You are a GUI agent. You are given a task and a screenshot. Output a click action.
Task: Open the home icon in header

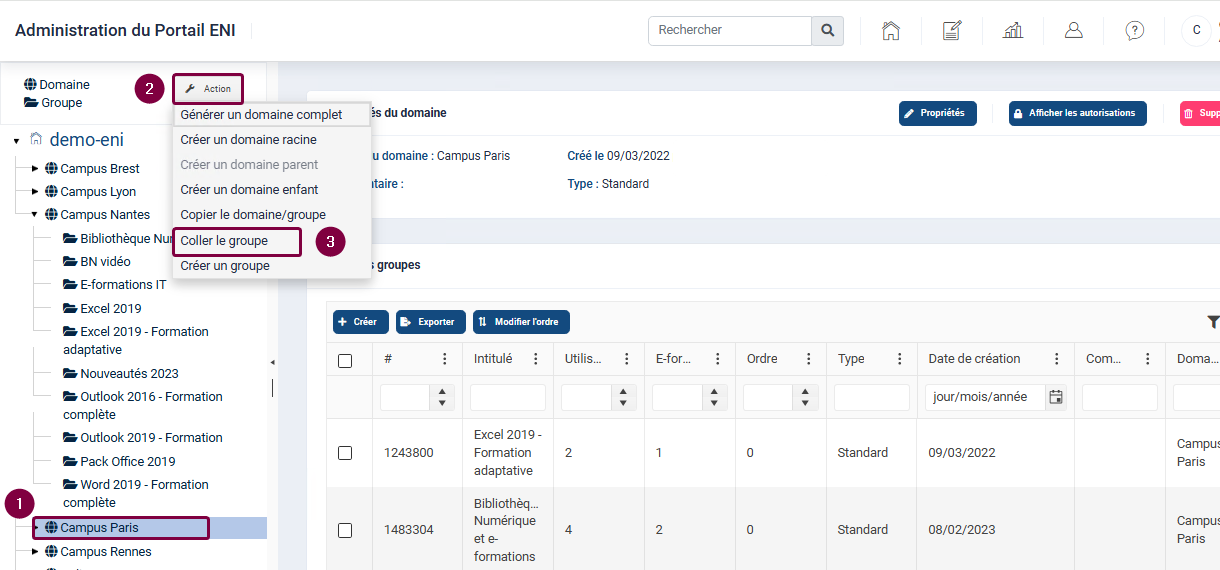point(890,30)
